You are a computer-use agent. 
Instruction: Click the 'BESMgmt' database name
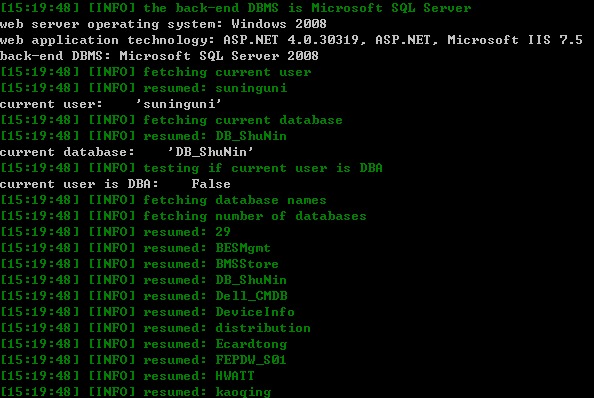coord(243,248)
